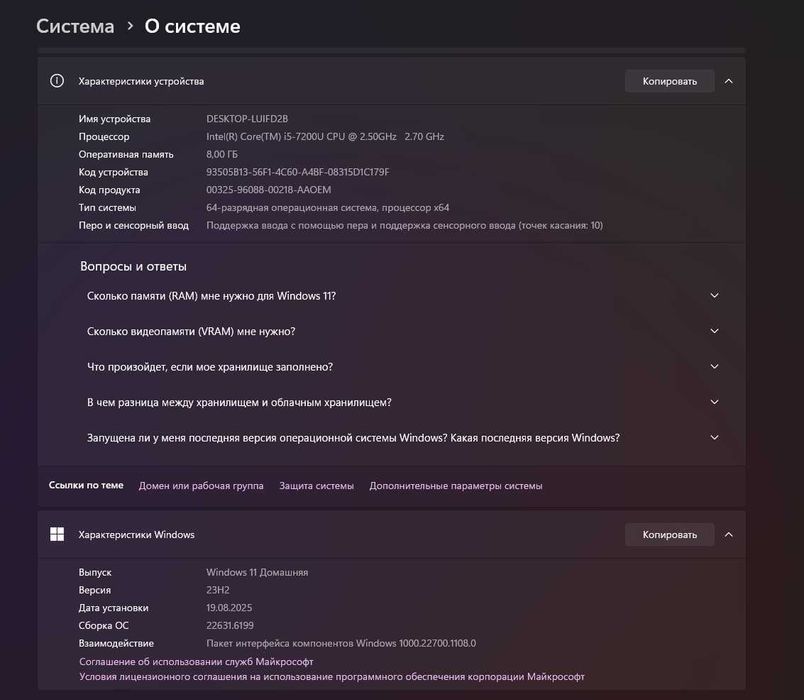Open Домен или рабочая группа link
This screenshot has width=804, height=700.
click(x=201, y=486)
